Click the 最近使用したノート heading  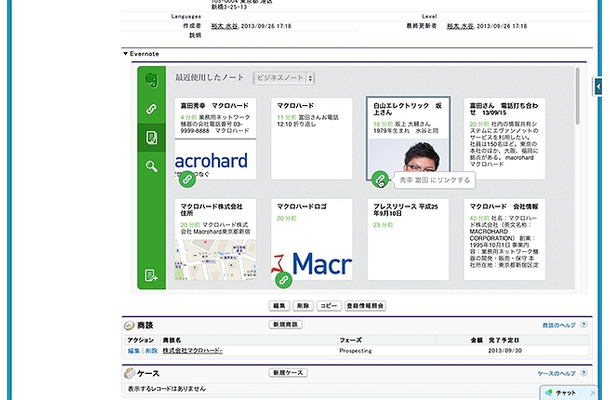point(209,77)
